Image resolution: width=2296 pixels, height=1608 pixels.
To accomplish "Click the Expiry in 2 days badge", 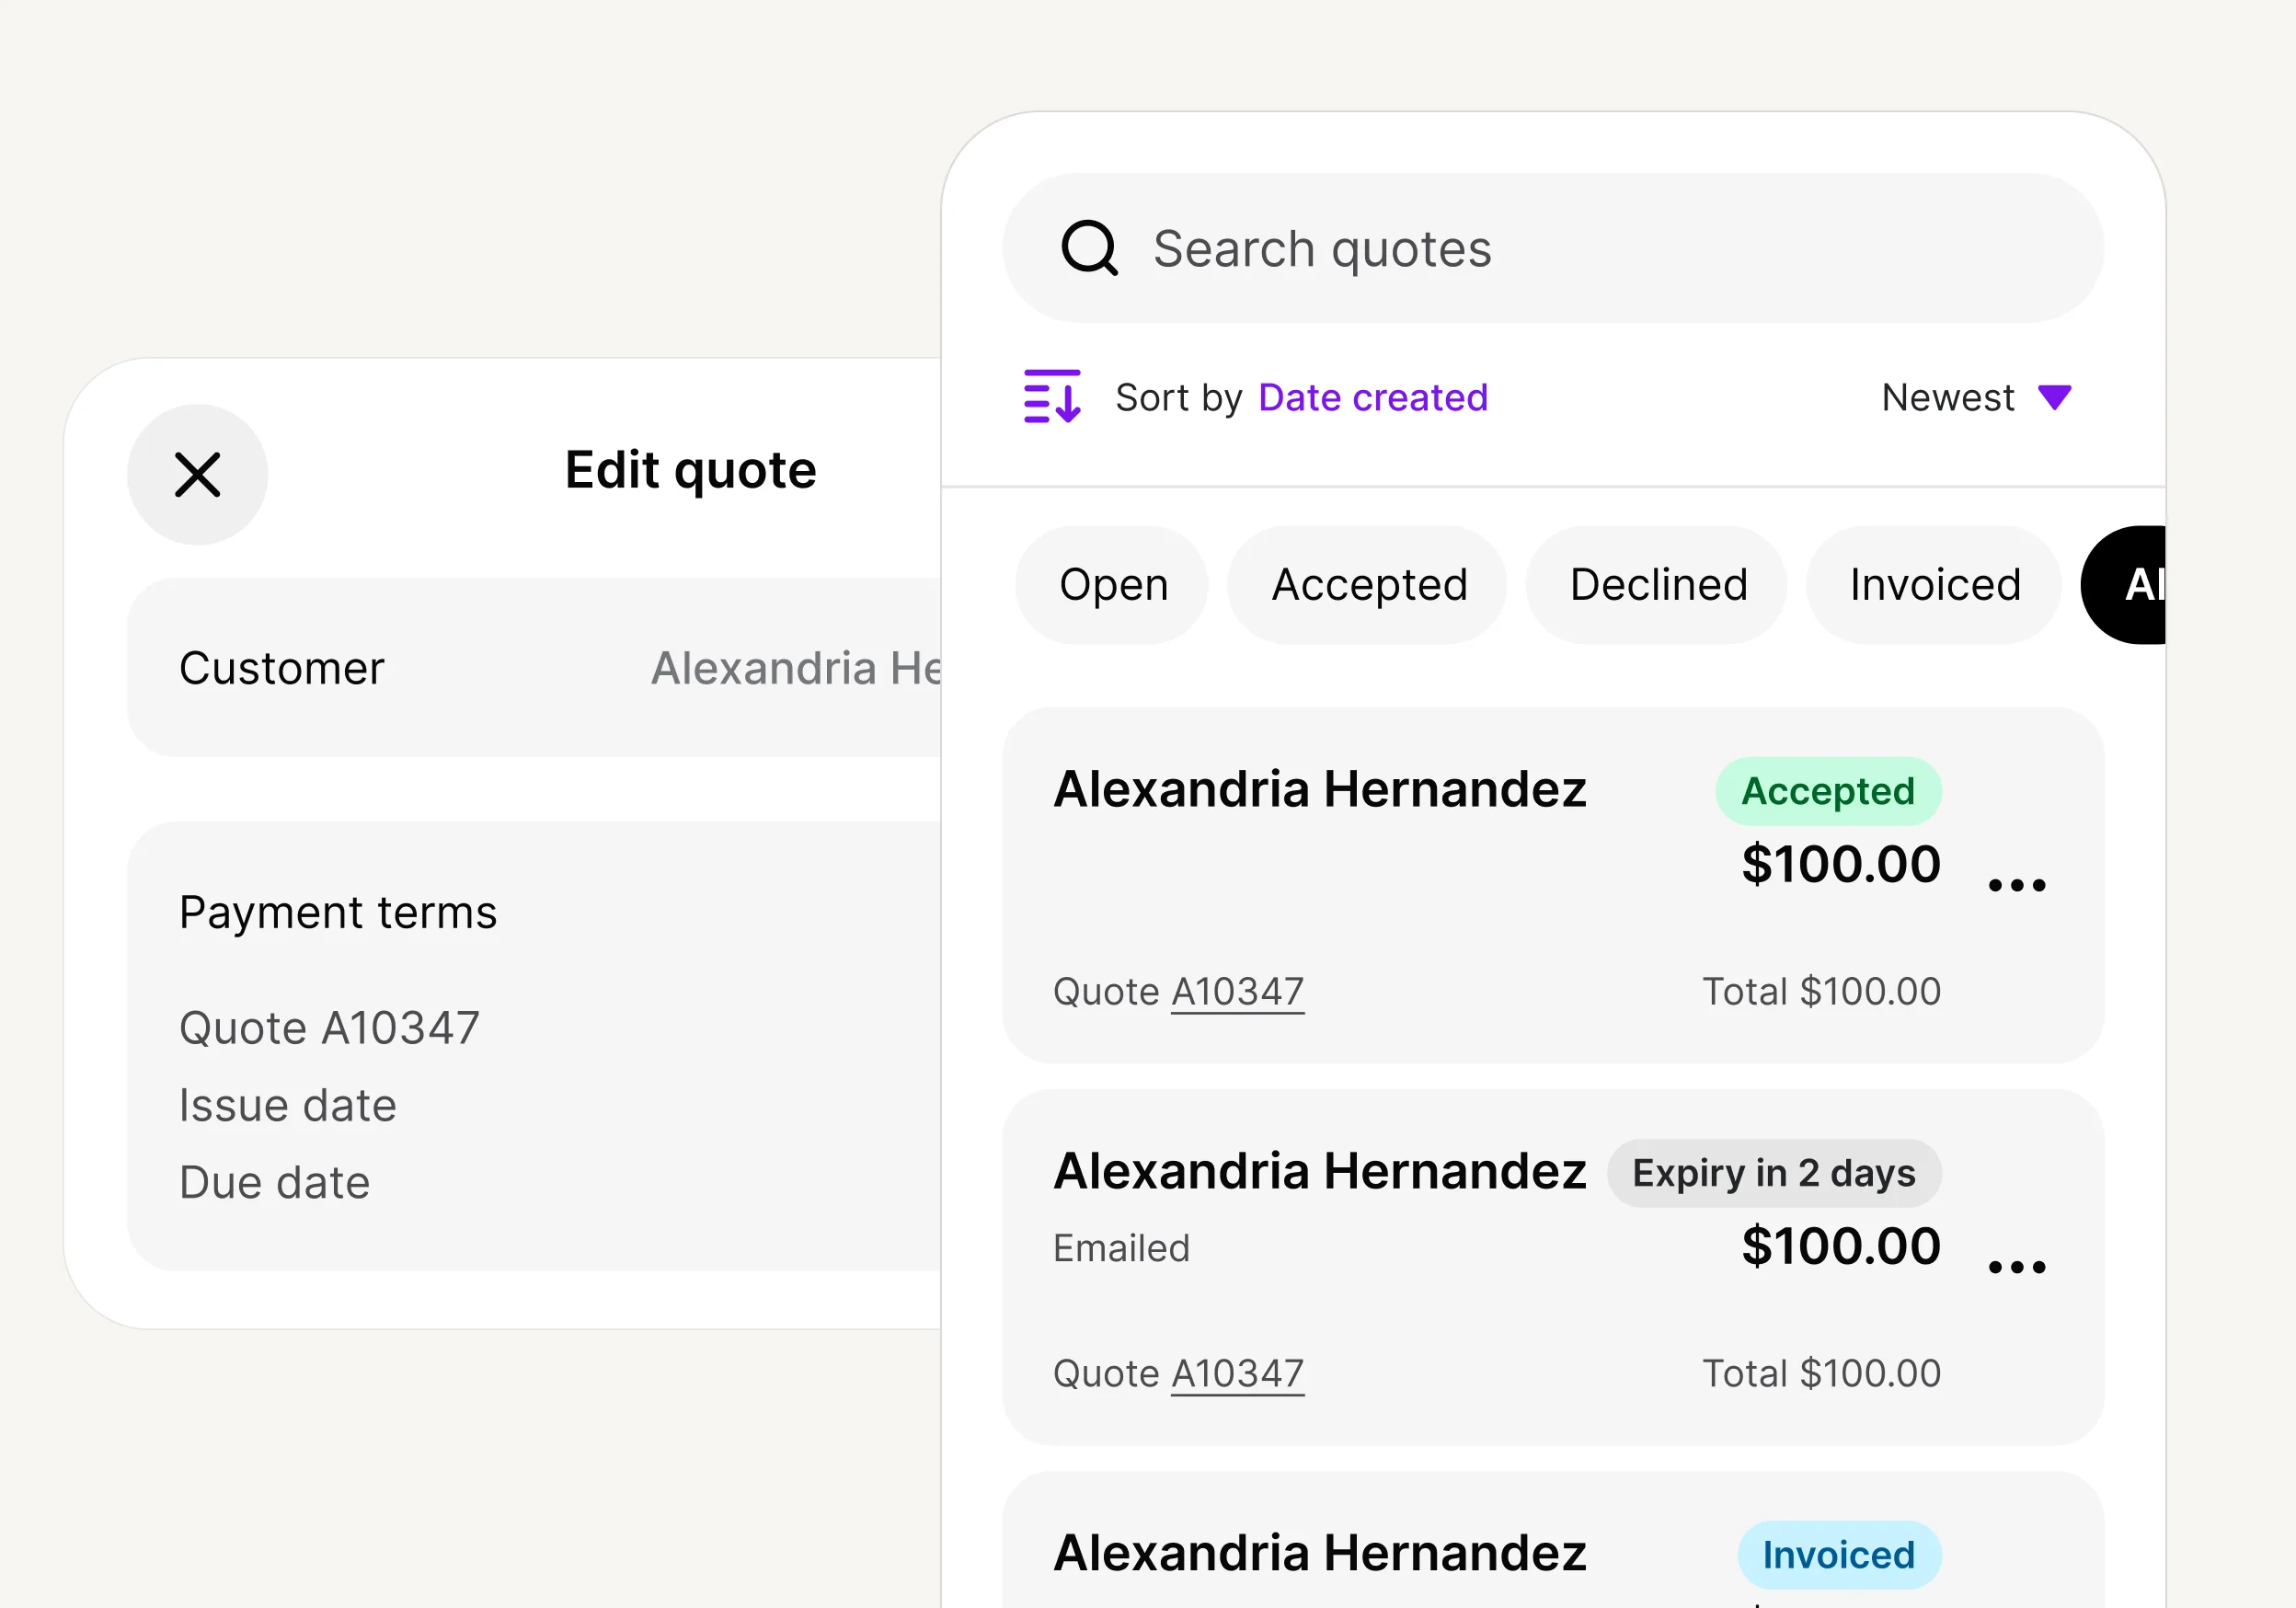I will tap(1773, 1173).
